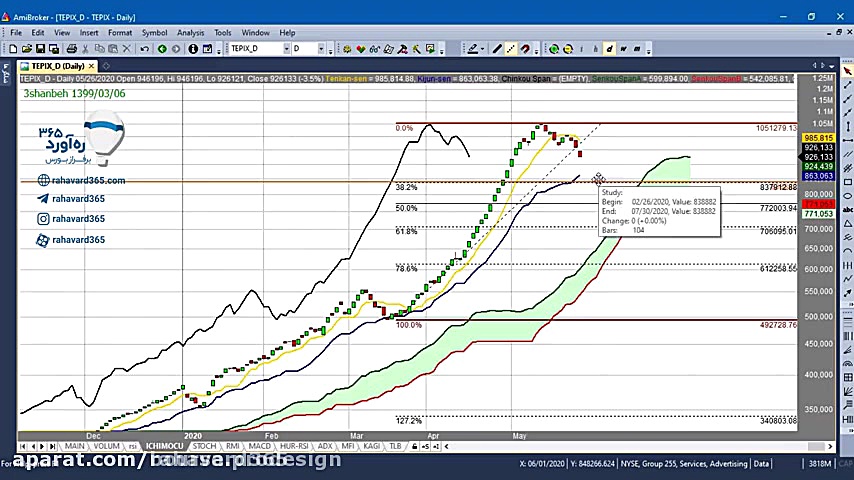Jump to last sheet tab with arrow button
The height and width of the screenshot is (480, 854).
[x=52, y=446]
